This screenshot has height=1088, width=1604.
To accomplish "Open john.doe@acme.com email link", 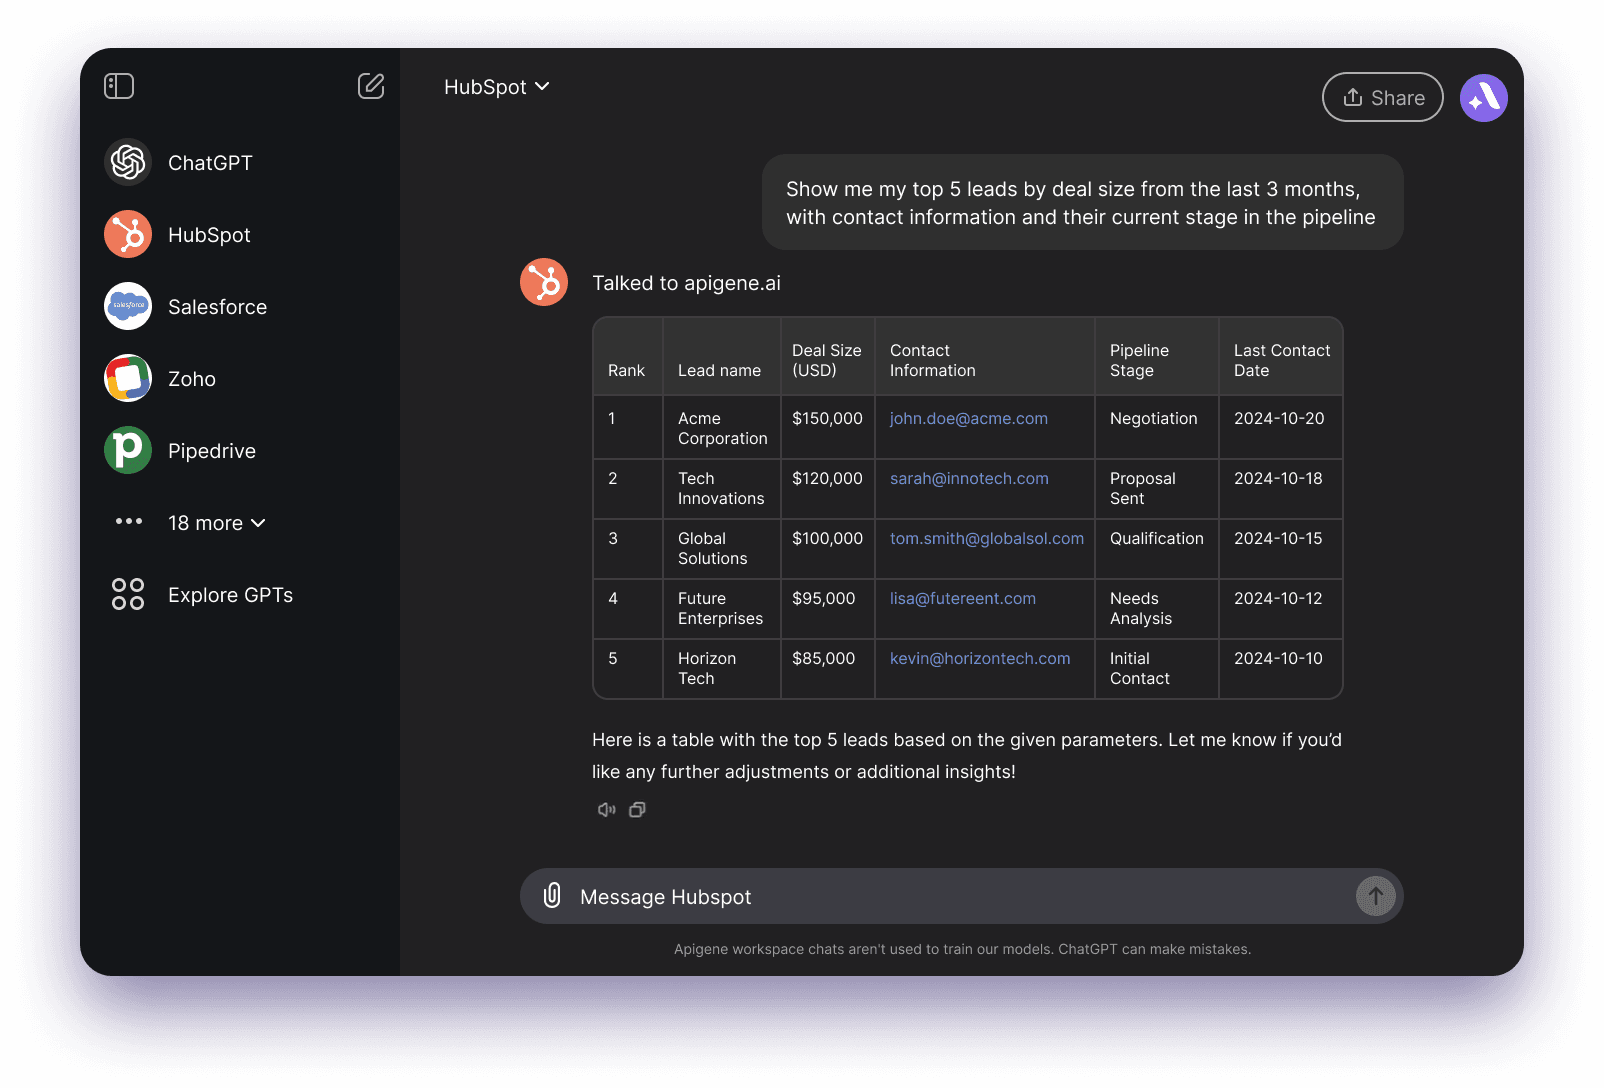I will (969, 419).
